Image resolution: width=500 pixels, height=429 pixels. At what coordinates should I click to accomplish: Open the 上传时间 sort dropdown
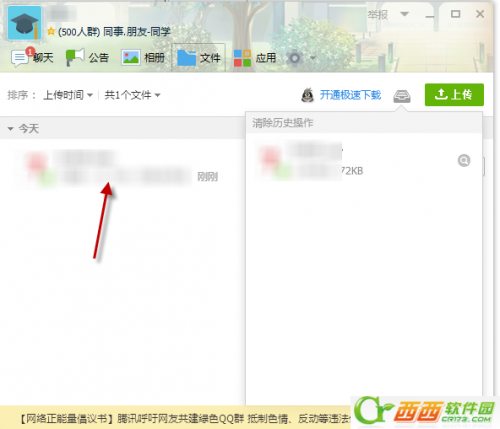click(x=68, y=95)
